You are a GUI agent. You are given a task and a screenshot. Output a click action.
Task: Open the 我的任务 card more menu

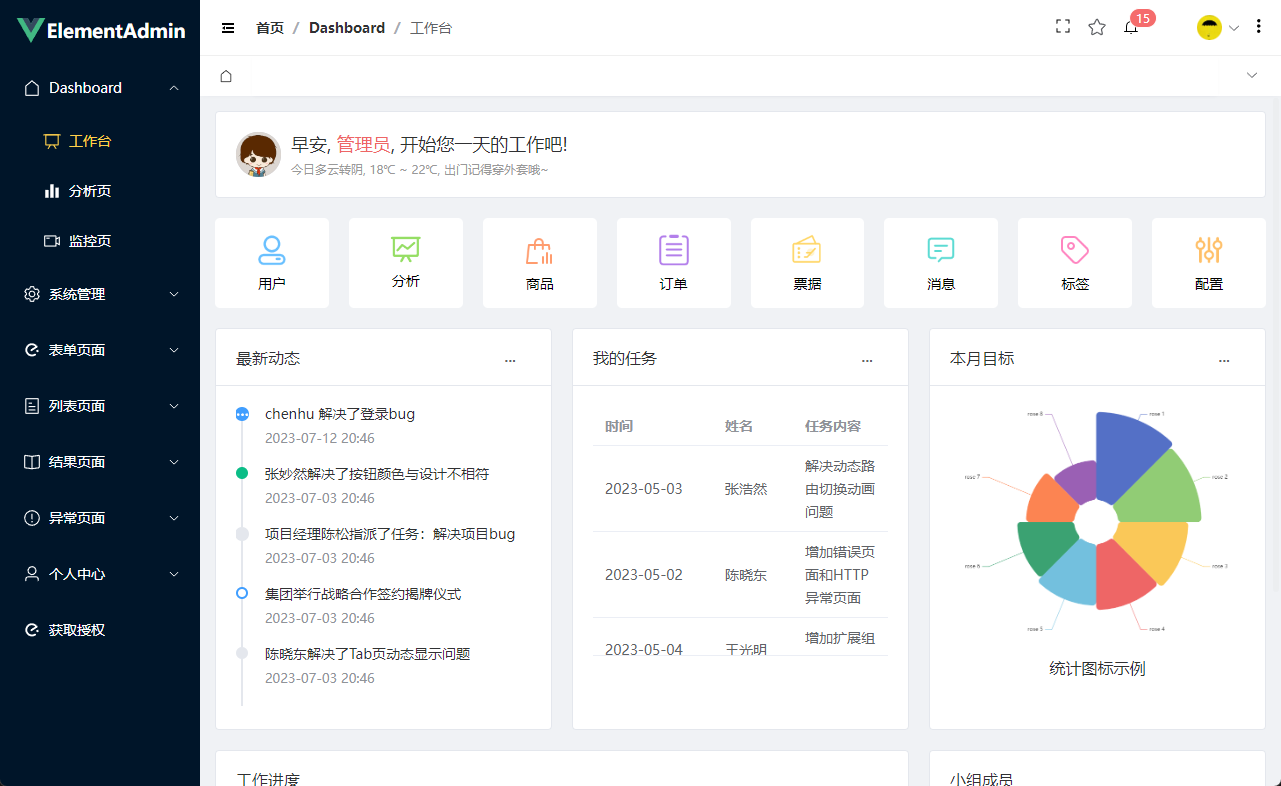click(867, 359)
